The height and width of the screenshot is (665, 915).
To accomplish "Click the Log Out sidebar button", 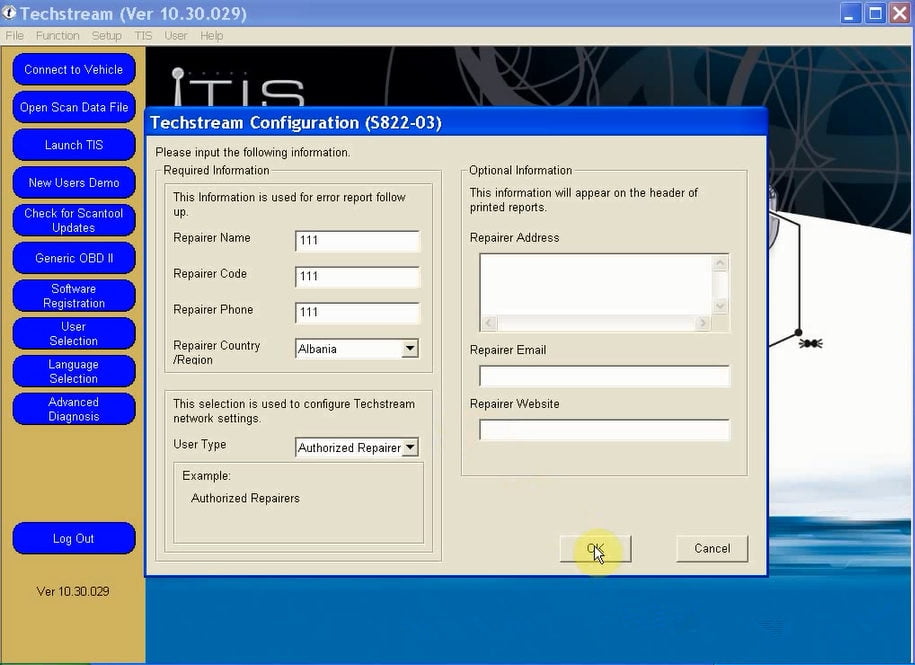I will pos(74,538).
